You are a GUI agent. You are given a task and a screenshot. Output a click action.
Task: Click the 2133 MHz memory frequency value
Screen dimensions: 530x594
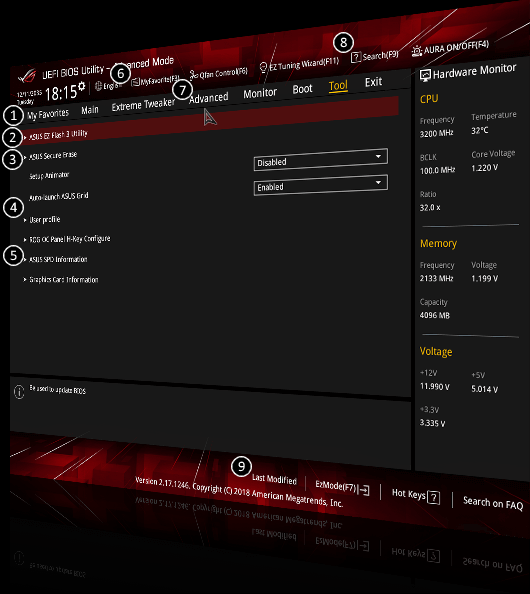point(436,278)
